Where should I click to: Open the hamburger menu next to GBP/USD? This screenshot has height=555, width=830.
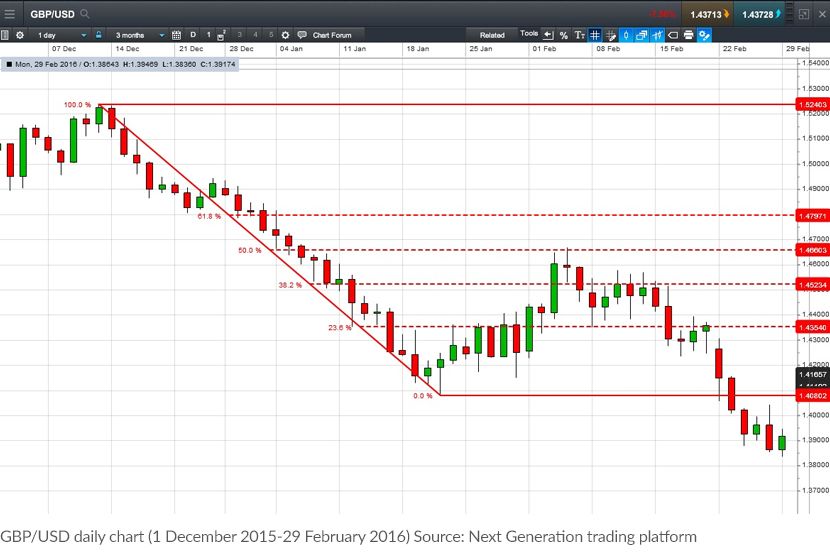[x=10, y=14]
